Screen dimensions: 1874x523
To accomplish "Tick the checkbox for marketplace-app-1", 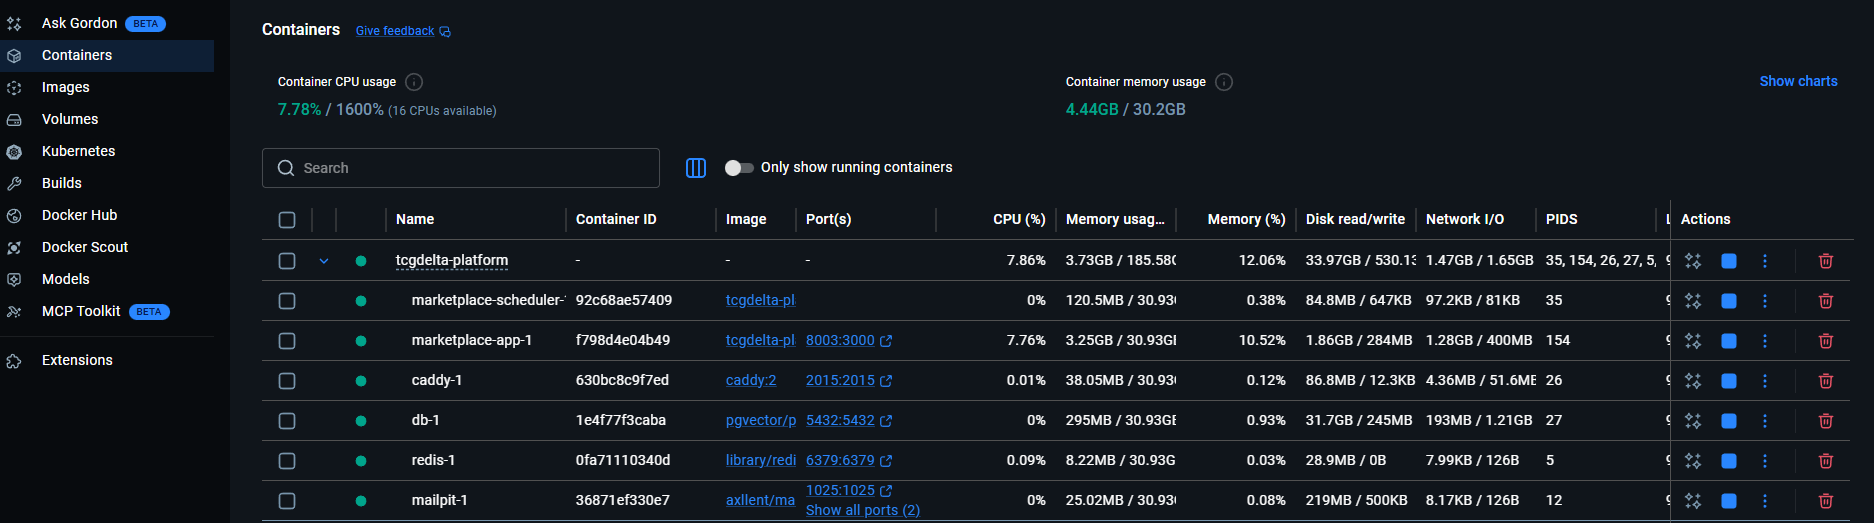I will pyautogui.click(x=287, y=341).
